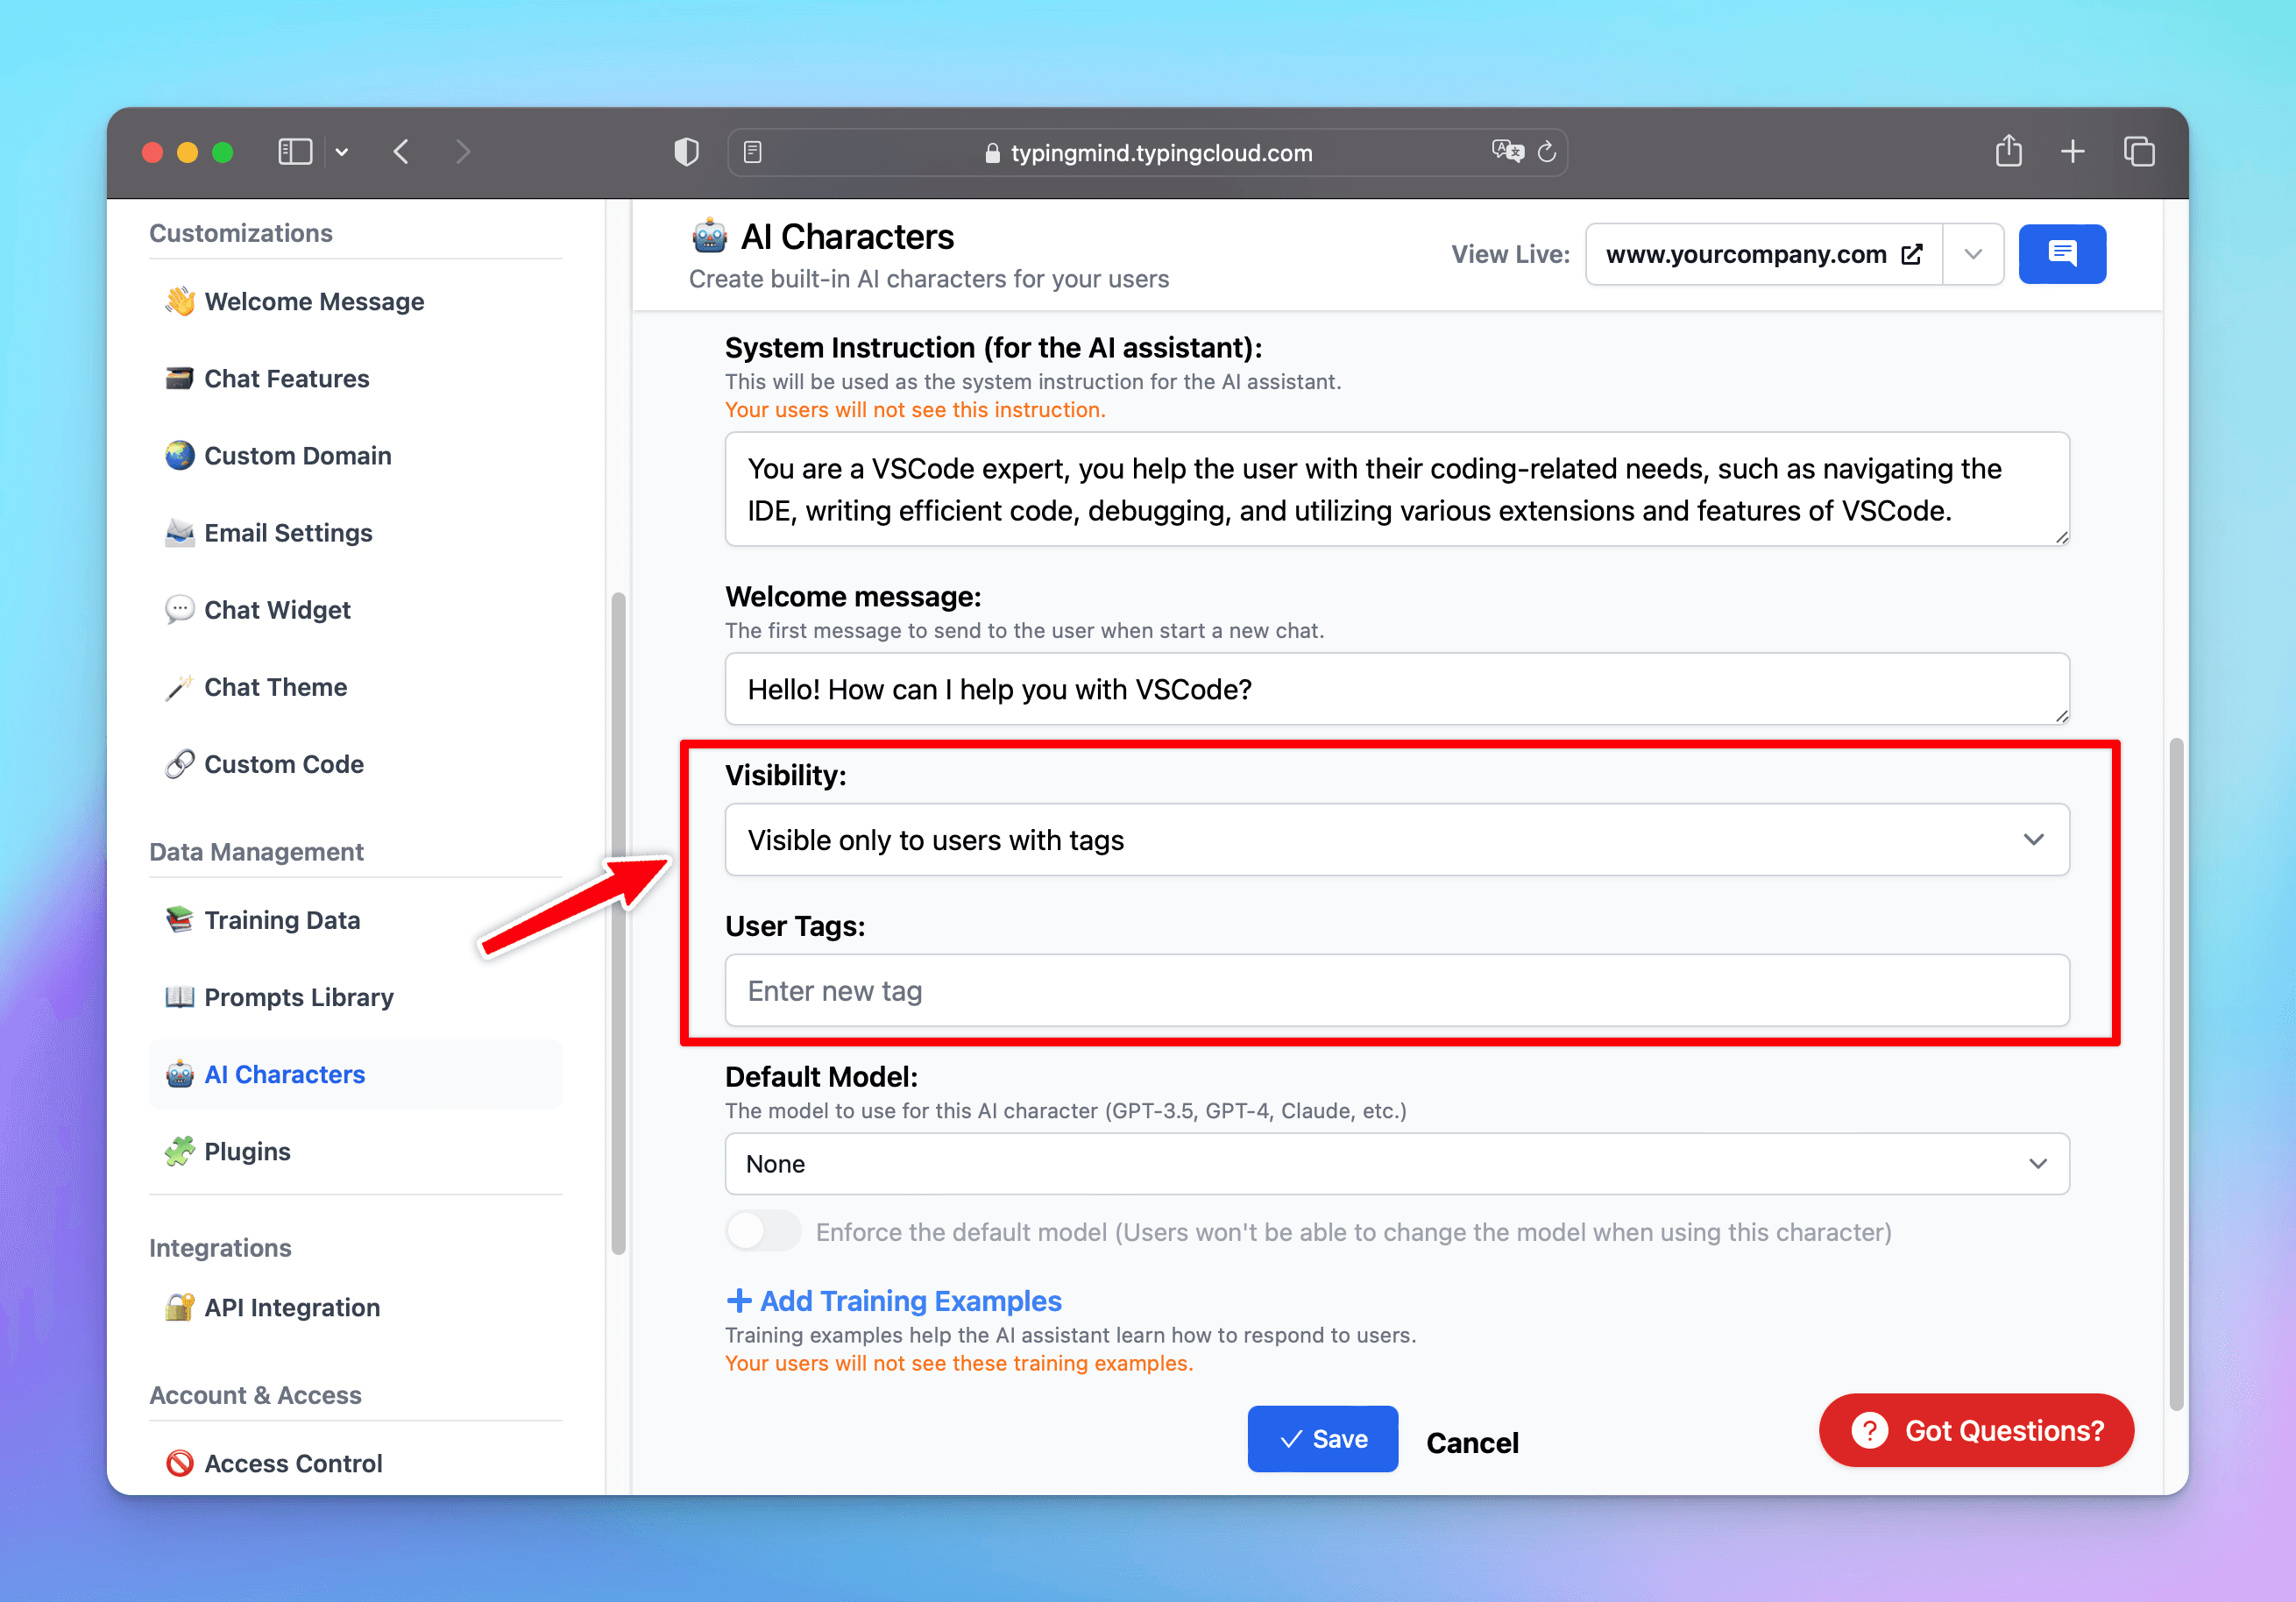Open Plugins in the sidebar

(x=247, y=1151)
